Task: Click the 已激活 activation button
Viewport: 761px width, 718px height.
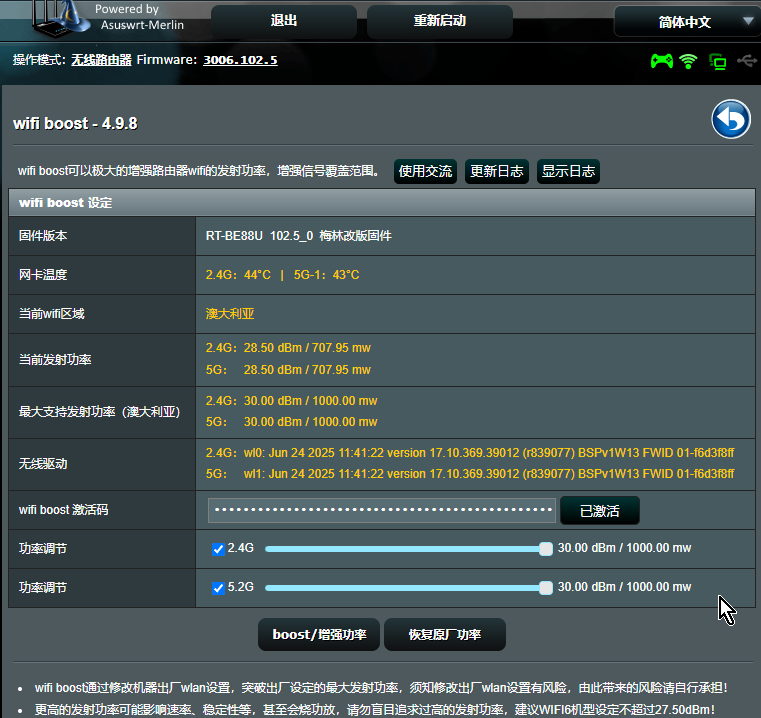Action: [x=599, y=511]
